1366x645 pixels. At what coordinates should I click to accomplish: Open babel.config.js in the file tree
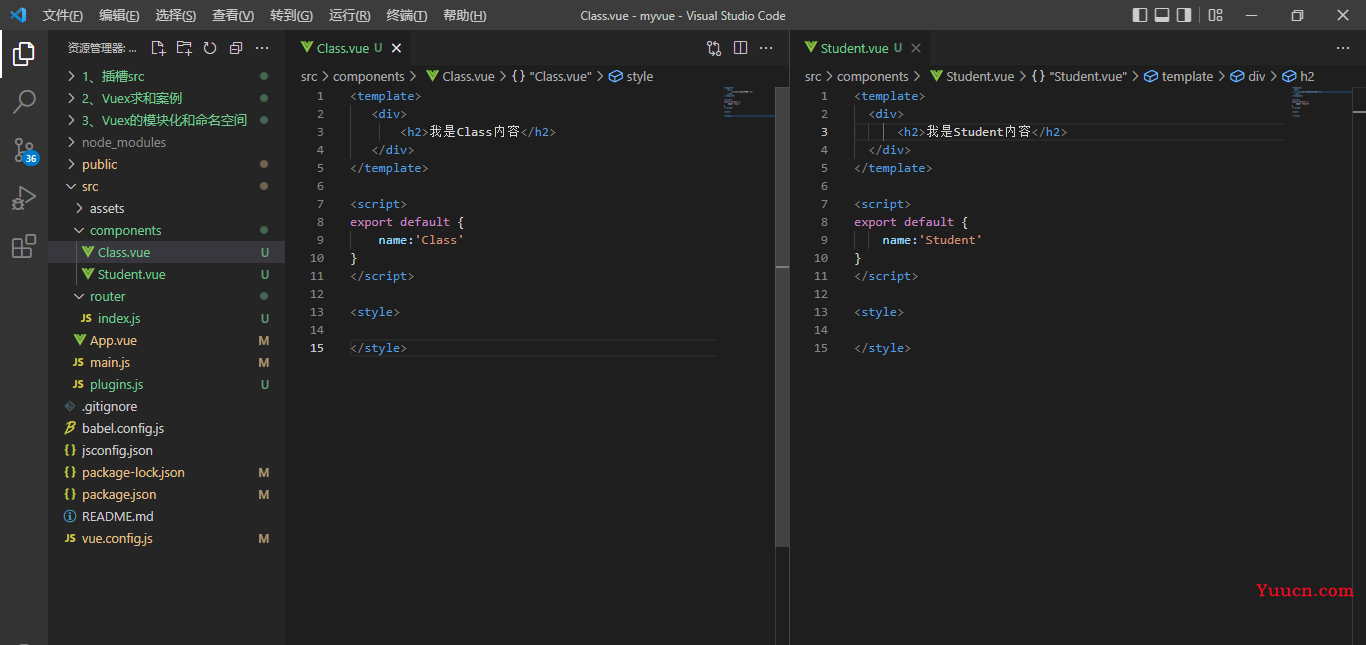pos(166,428)
